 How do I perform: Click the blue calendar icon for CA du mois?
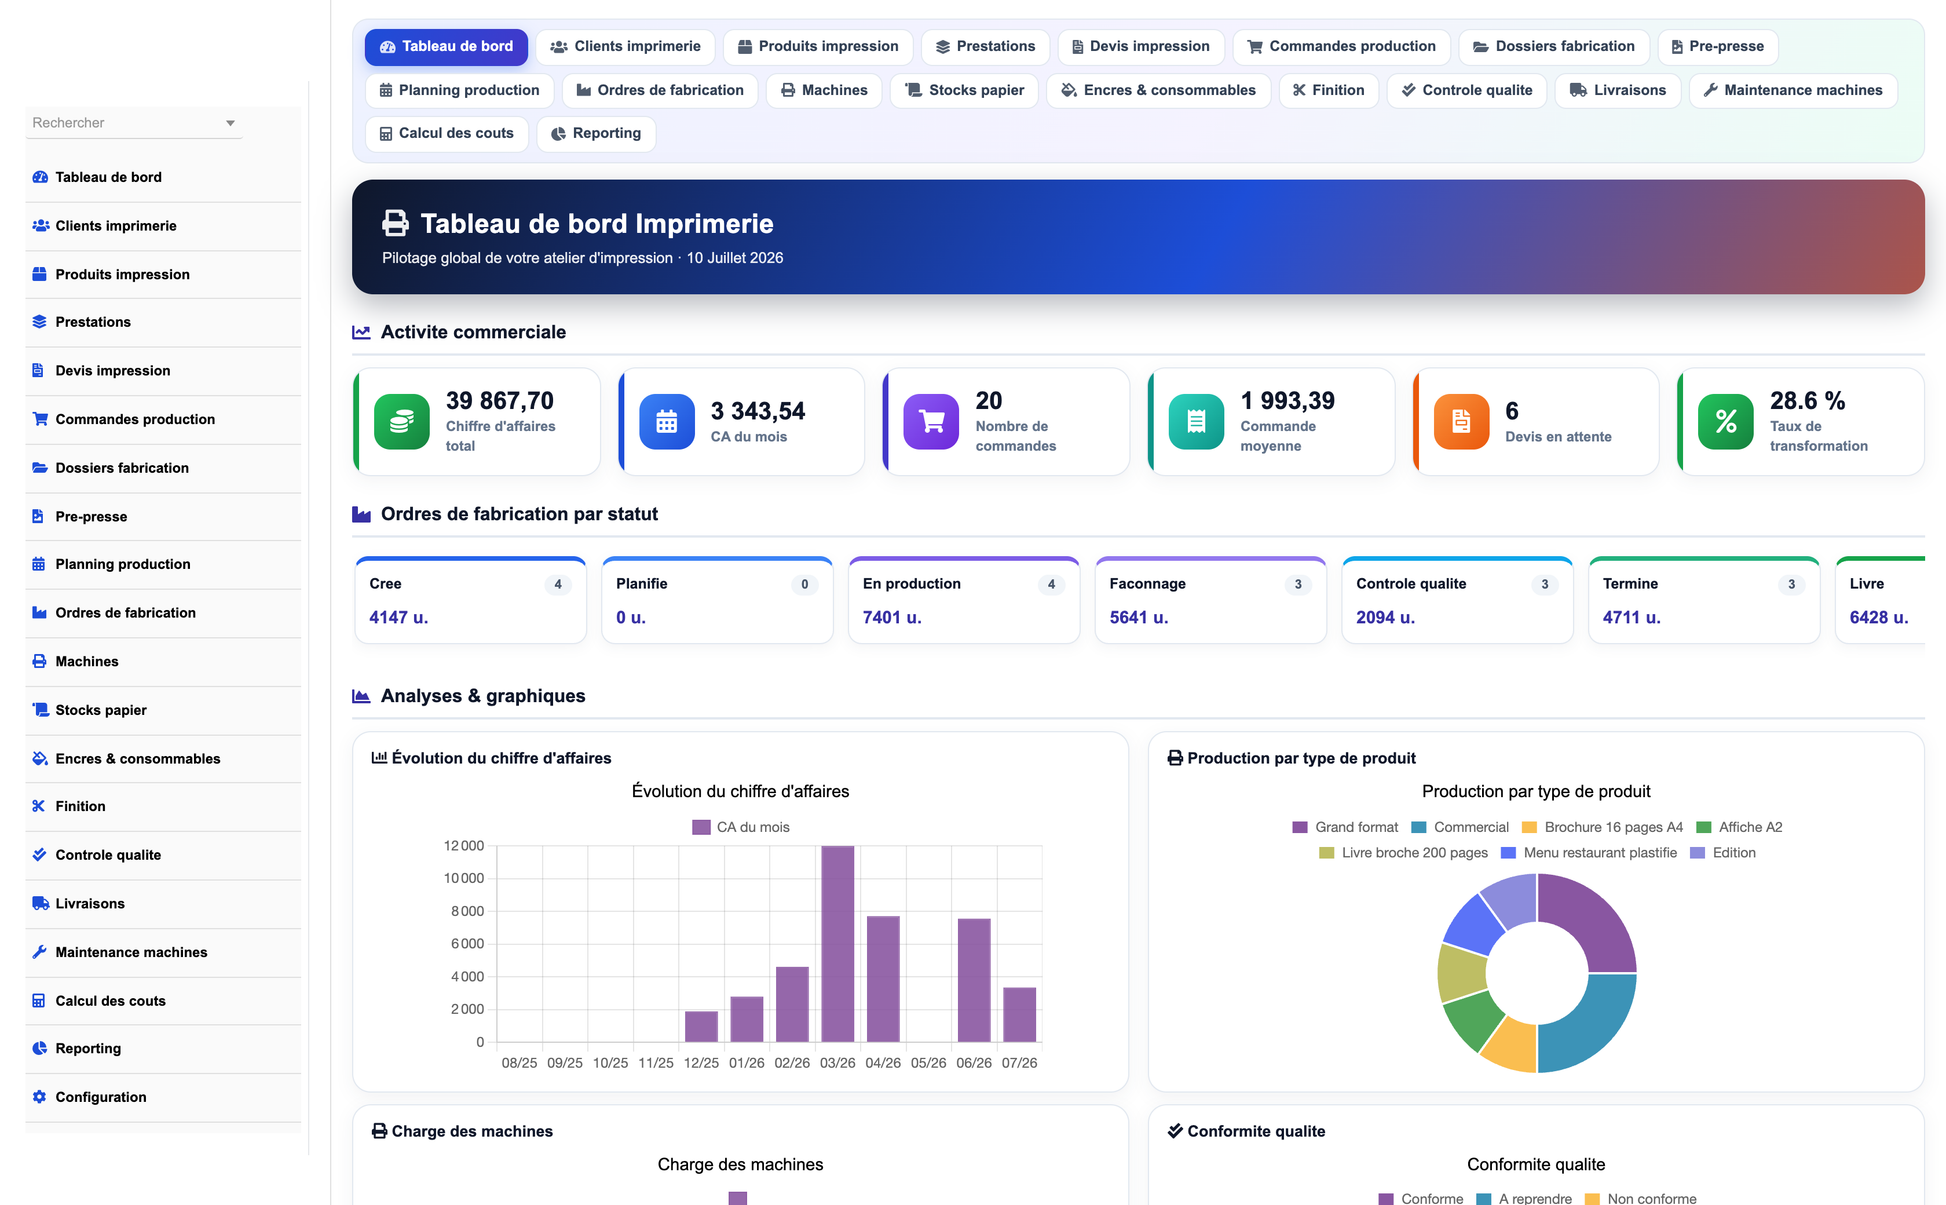(x=667, y=422)
